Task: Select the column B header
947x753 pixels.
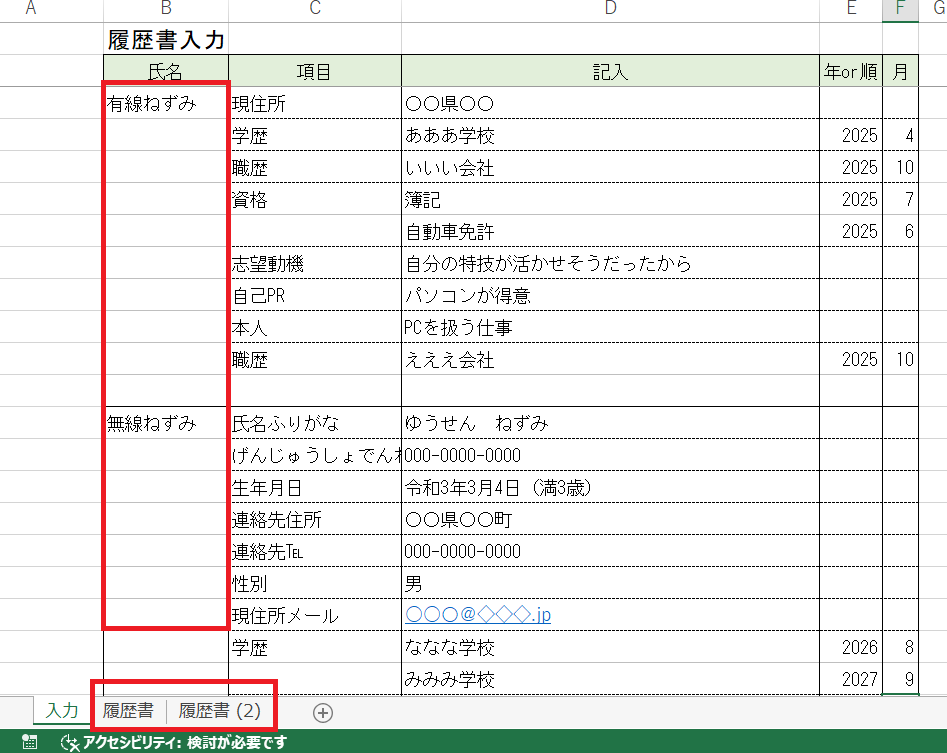Action: (x=166, y=10)
